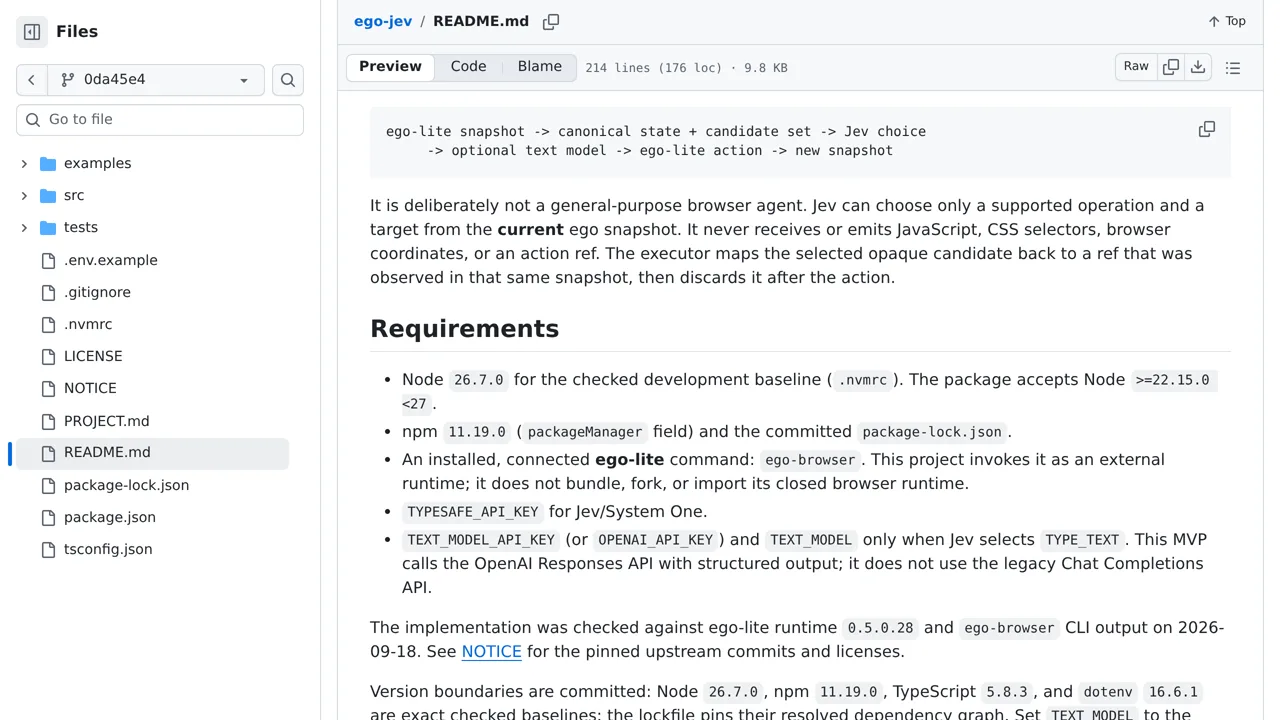Copy the file path next to README.md
This screenshot has height=720, width=1280.
[551, 21]
